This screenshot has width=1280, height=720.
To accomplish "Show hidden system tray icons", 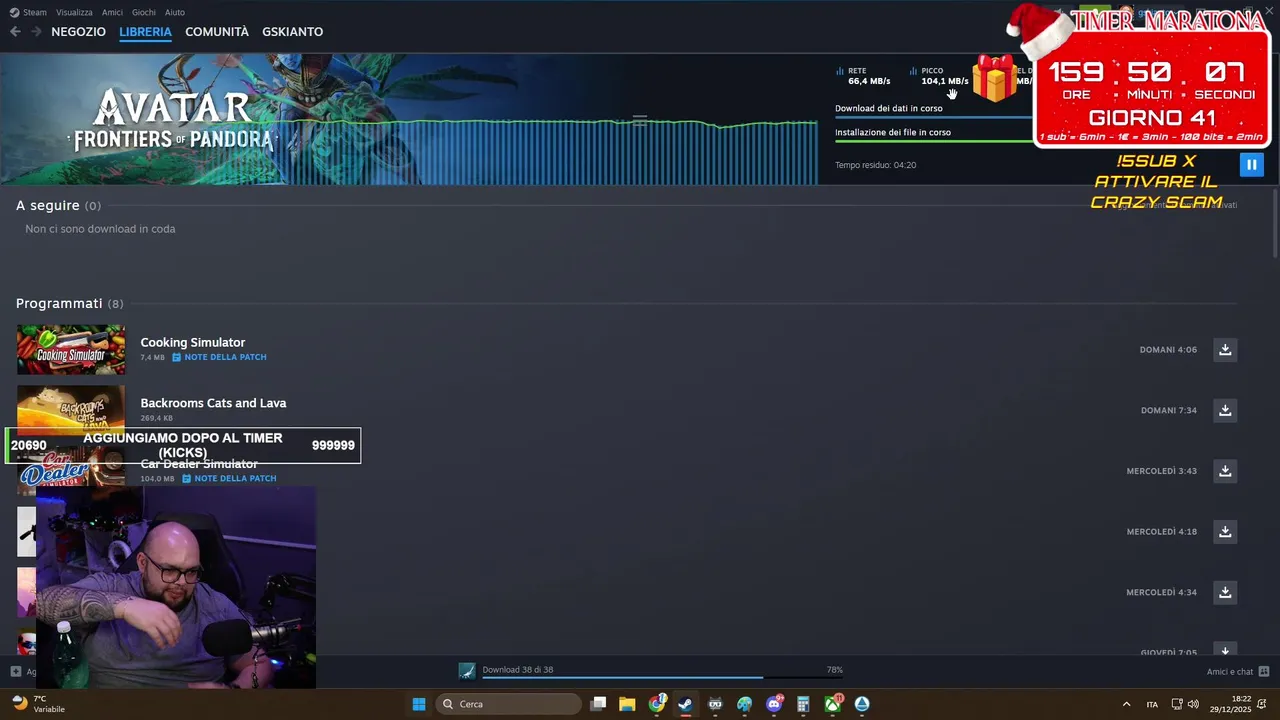I will 1126,704.
